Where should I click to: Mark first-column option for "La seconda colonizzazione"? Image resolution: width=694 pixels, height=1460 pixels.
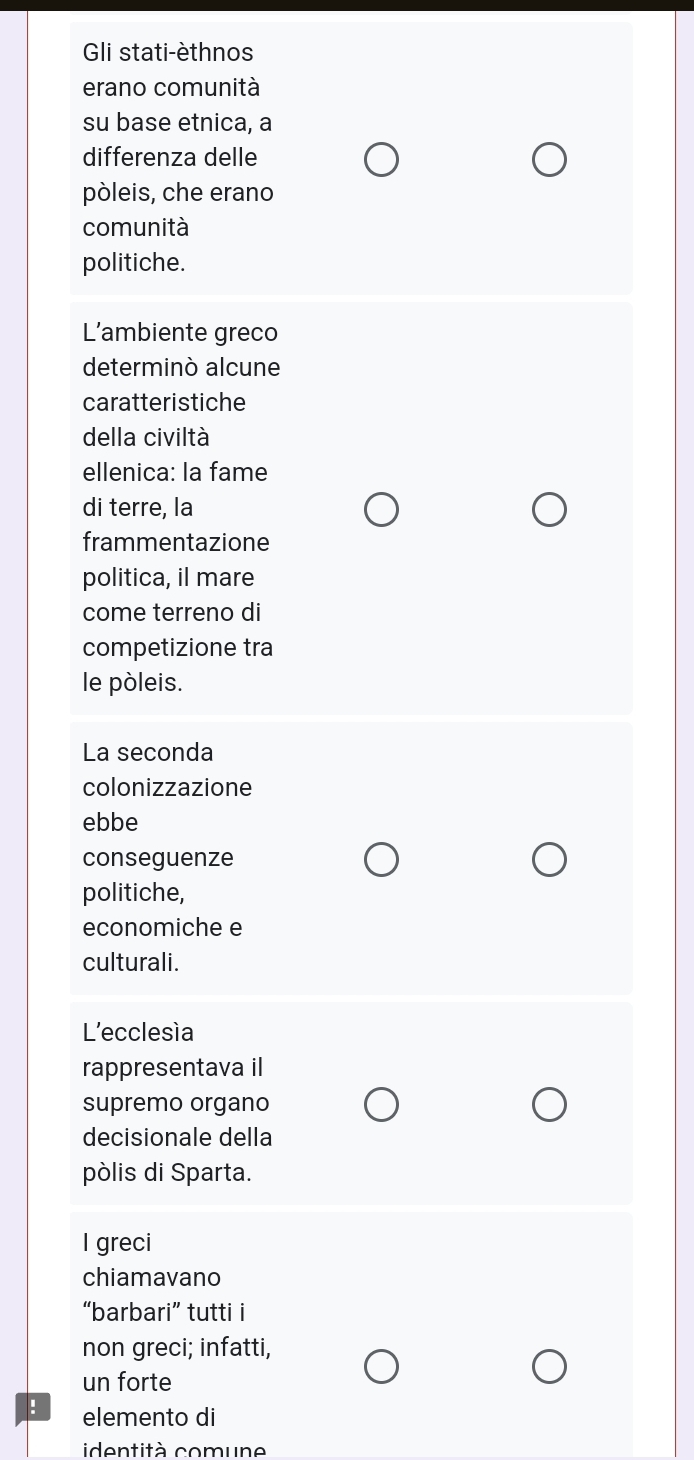(x=381, y=858)
